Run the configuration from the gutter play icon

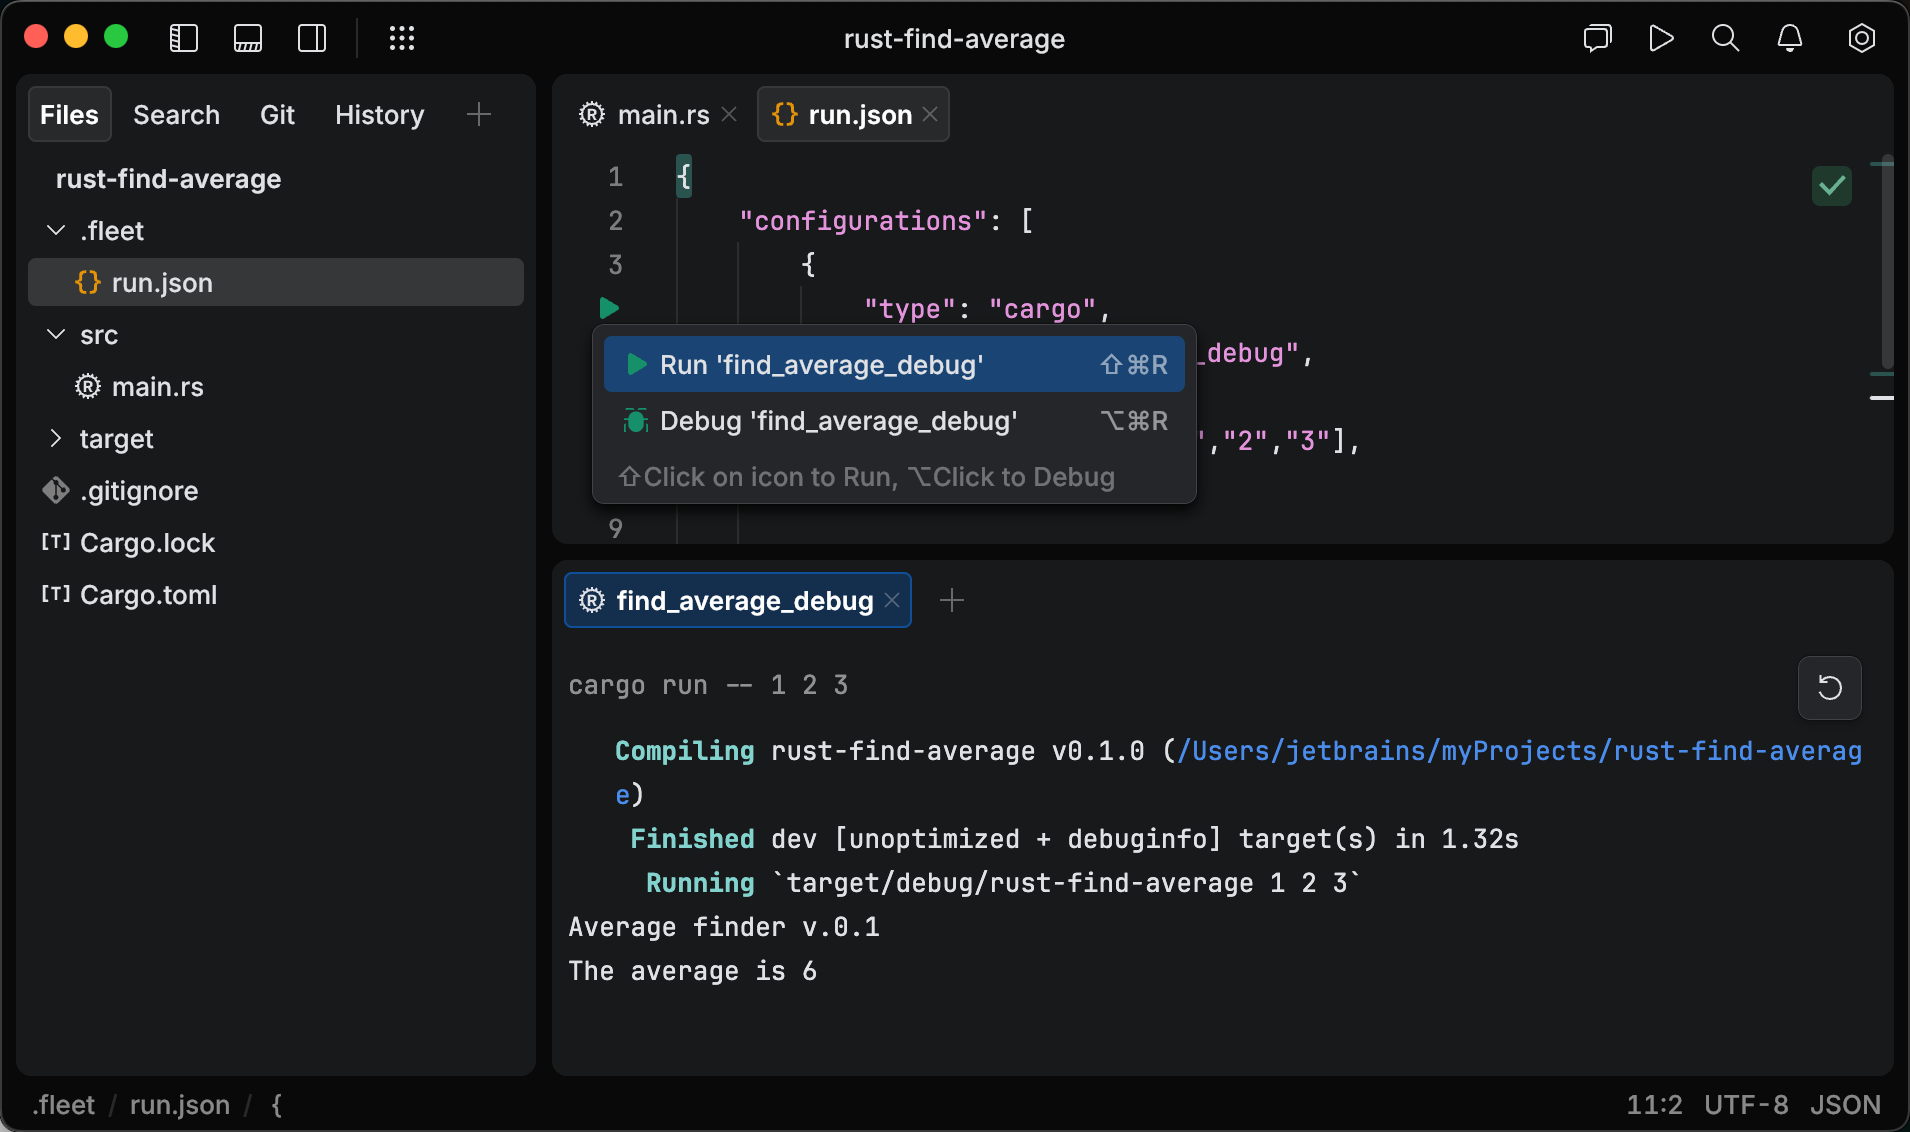pos(610,308)
